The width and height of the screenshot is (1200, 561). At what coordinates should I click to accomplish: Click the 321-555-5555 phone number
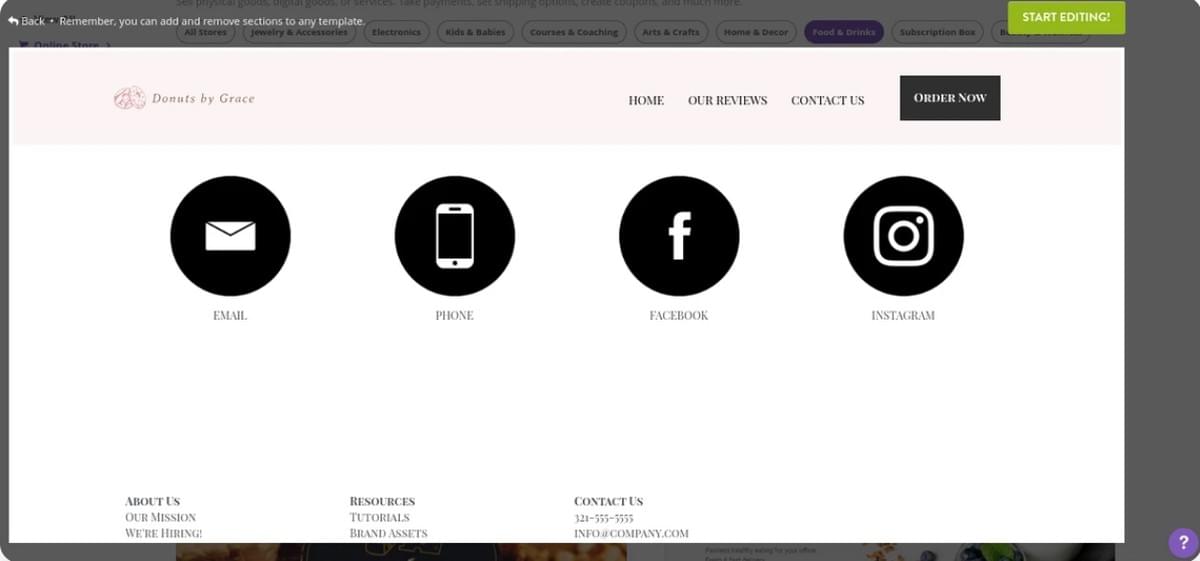pos(604,518)
